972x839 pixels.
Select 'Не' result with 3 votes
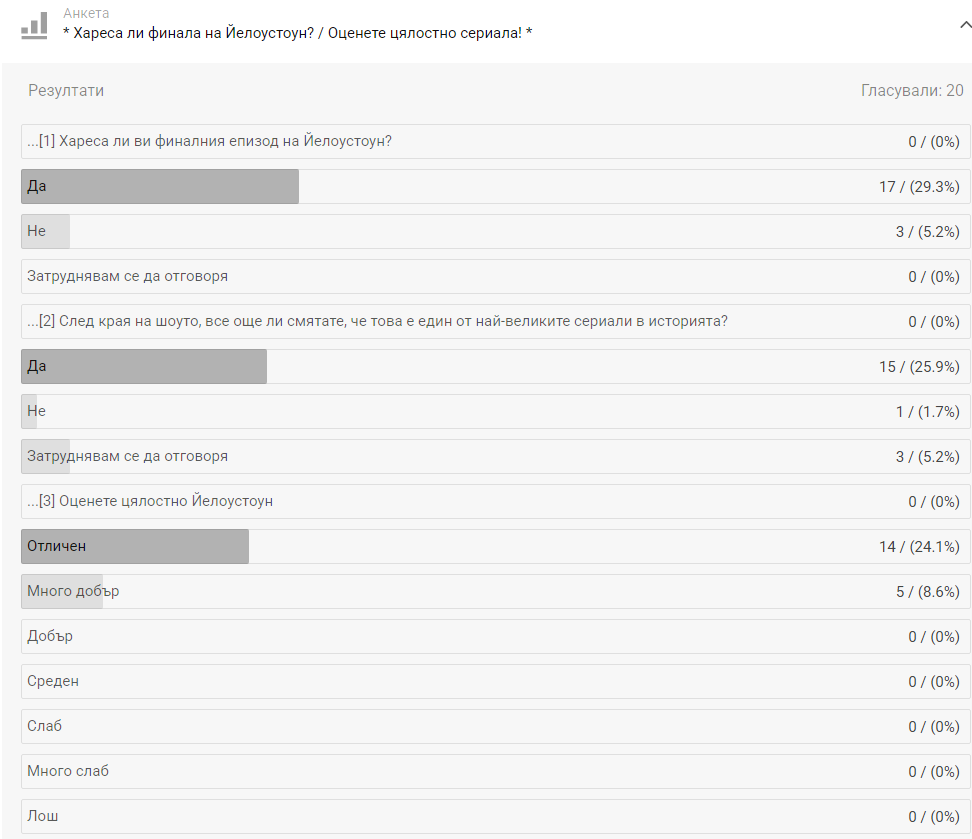click(x=45, y=232)
